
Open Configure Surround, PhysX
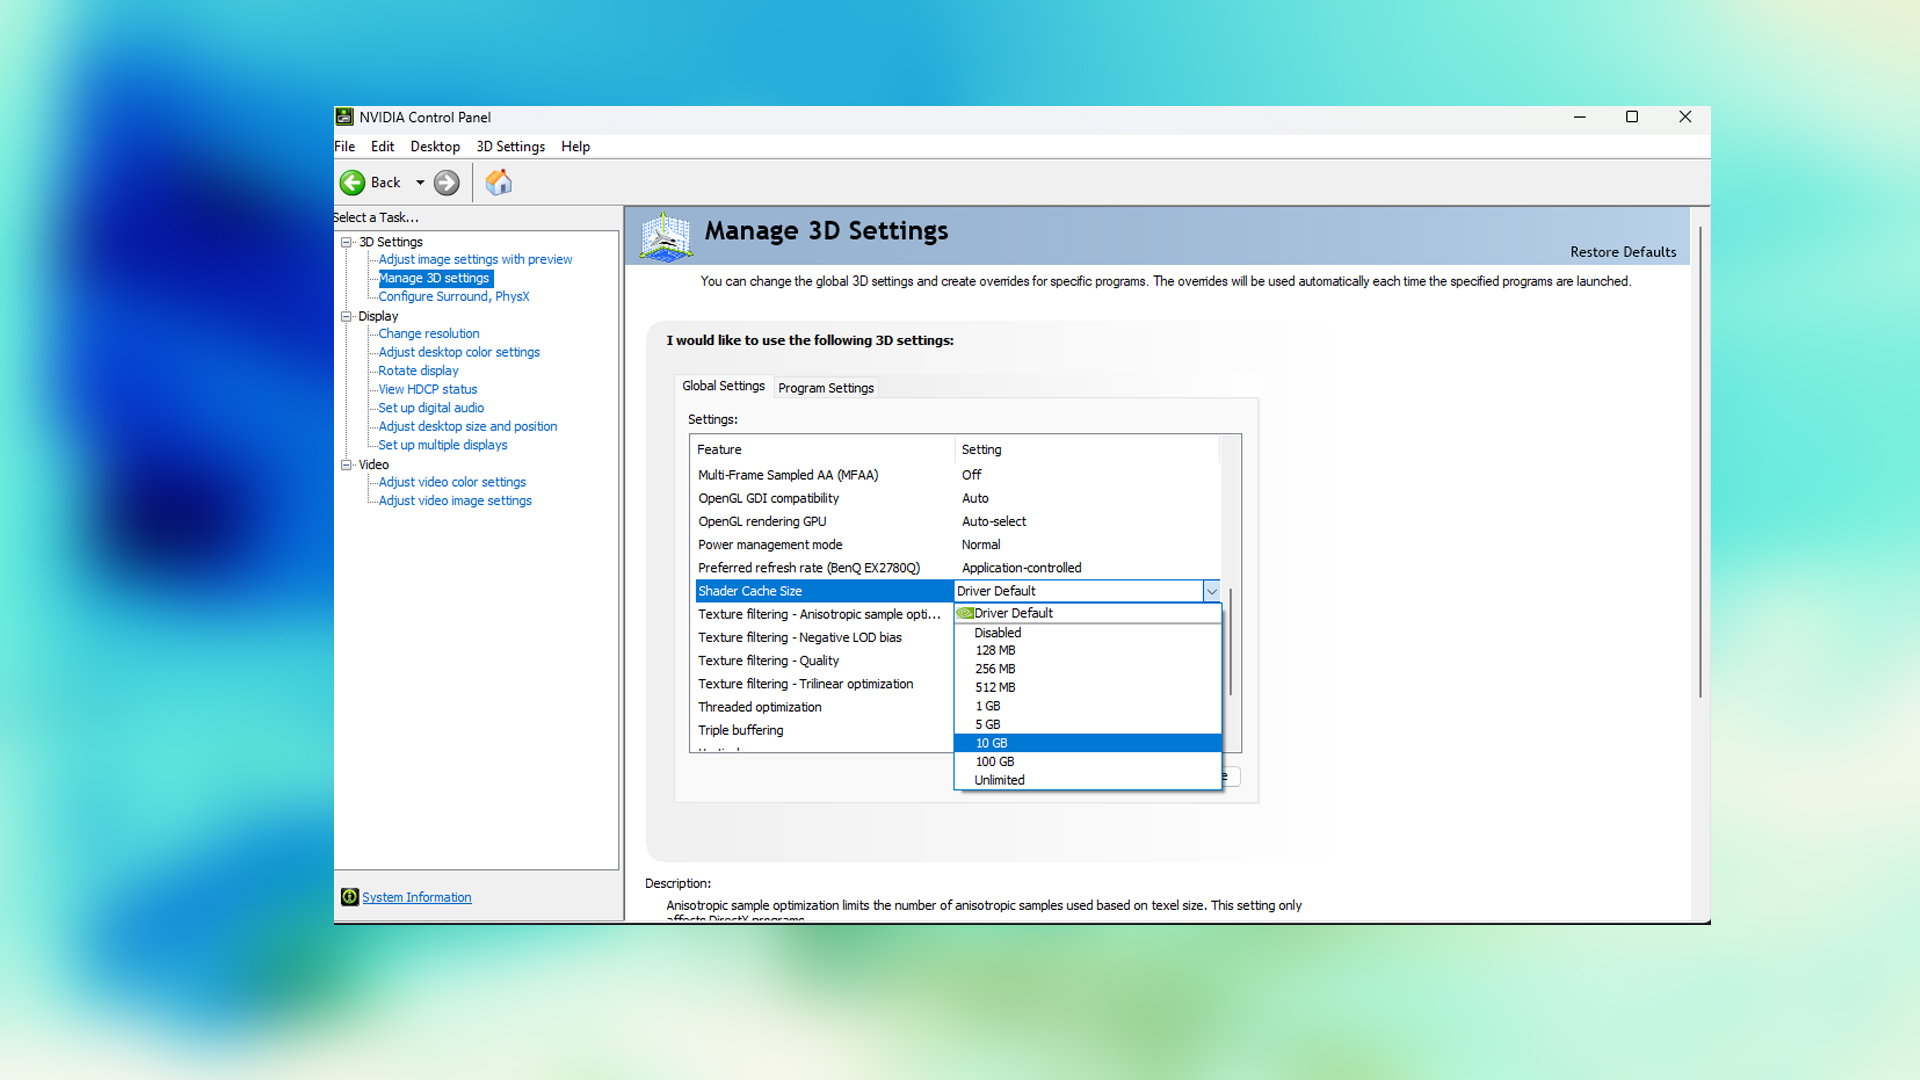pos(454,296)
